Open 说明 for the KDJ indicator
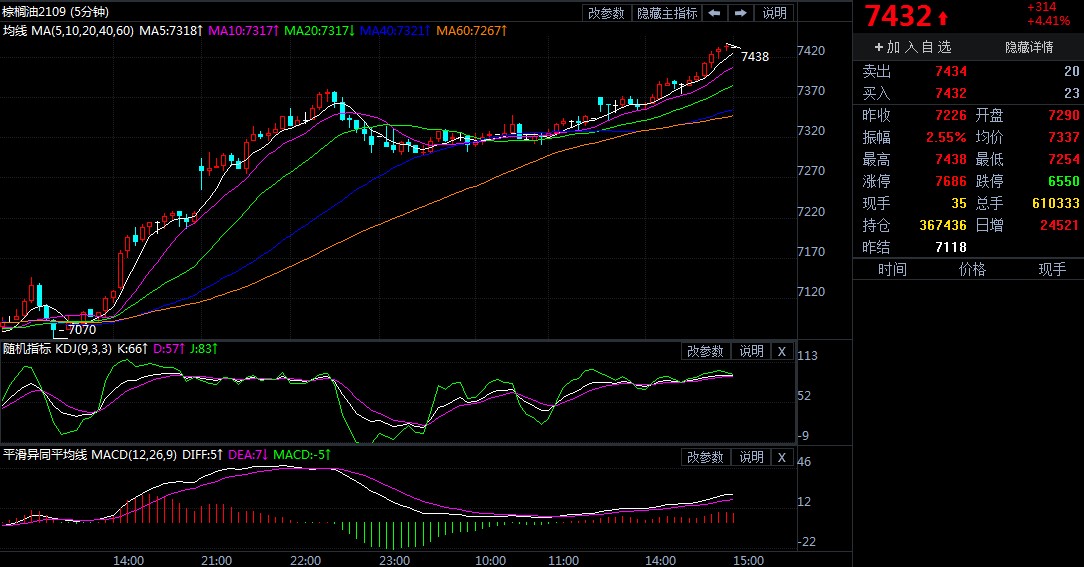This screenshot has height=567, width=1084. (751, 351)
